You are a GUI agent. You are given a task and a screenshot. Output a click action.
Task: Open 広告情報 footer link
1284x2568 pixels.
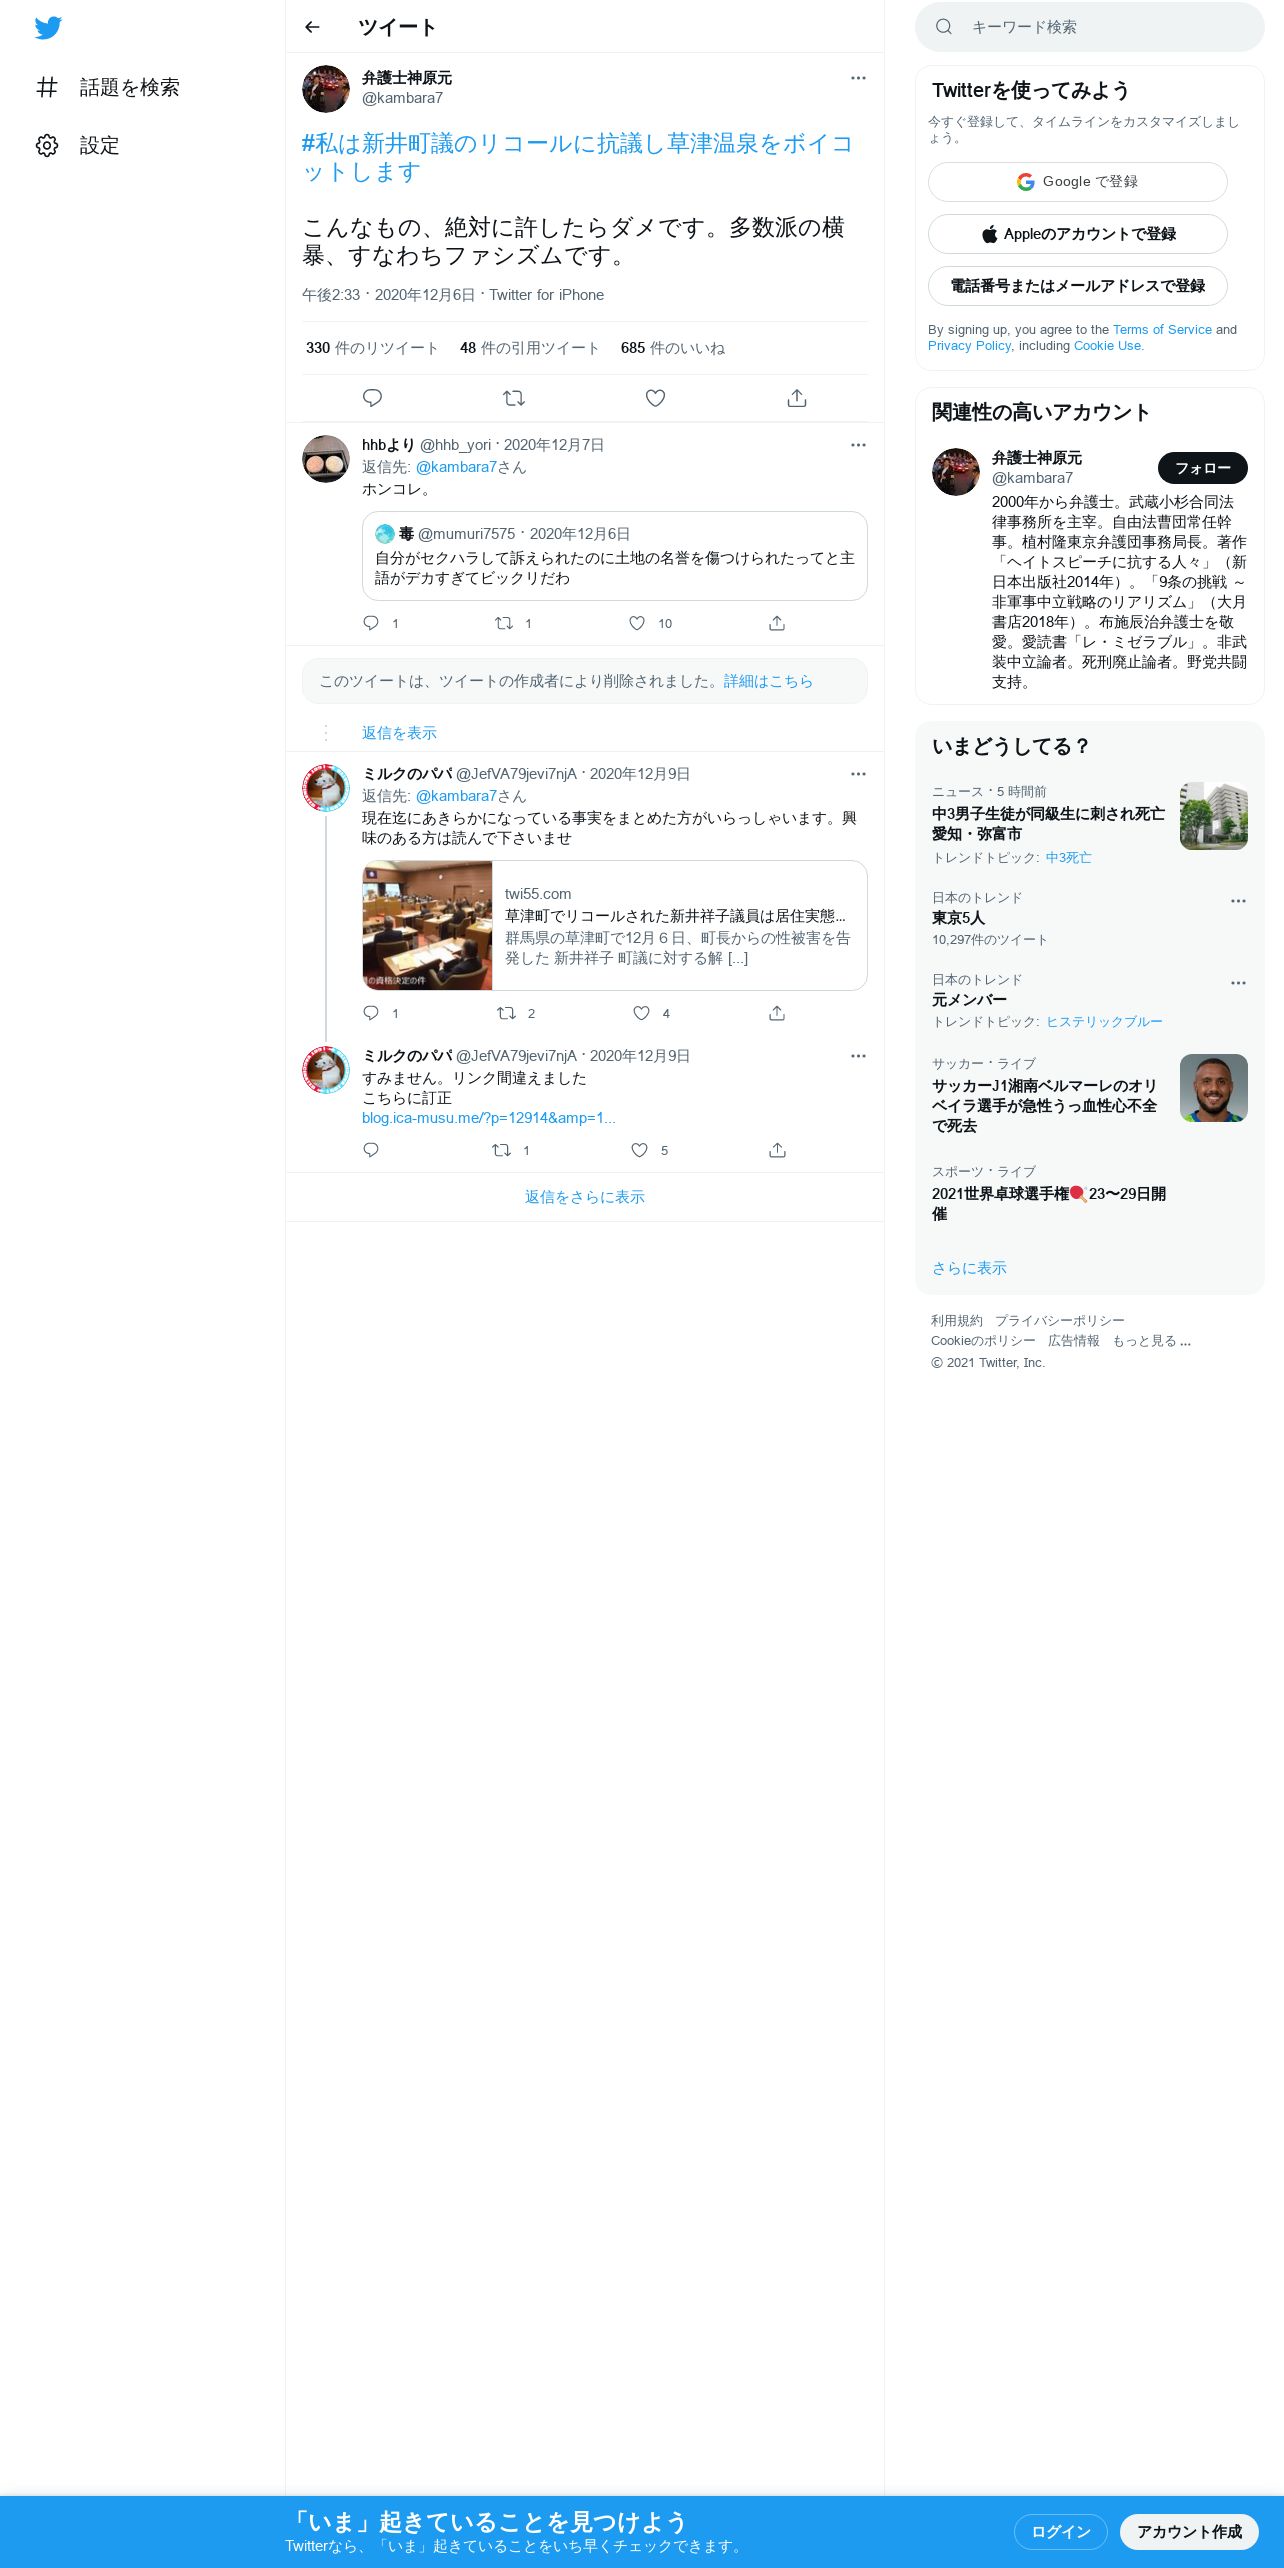click(1074, 1341)
